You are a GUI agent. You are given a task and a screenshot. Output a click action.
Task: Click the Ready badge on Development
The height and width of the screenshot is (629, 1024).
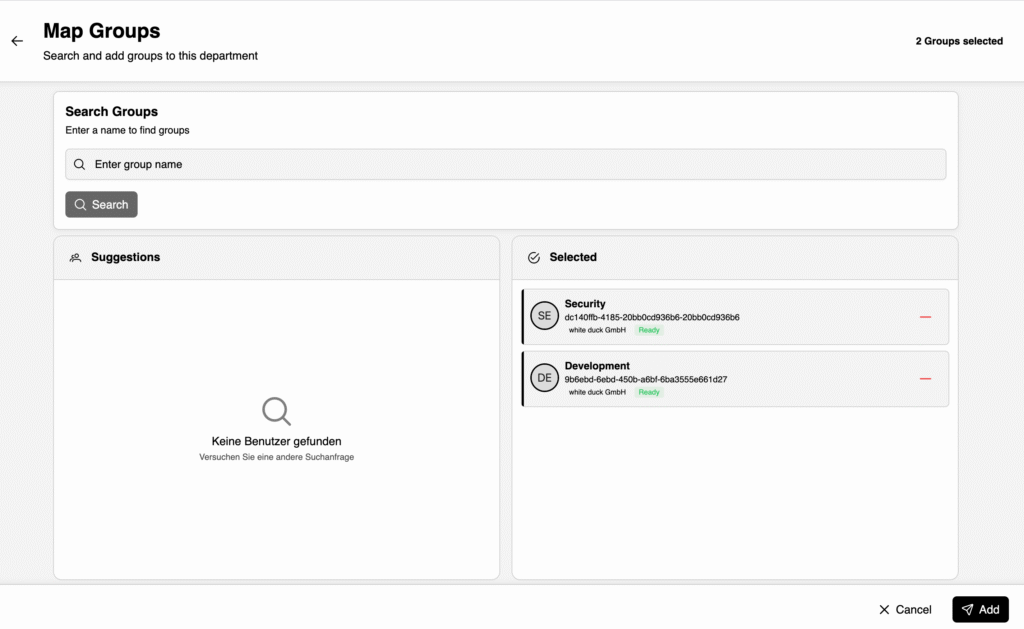[649, 392]
